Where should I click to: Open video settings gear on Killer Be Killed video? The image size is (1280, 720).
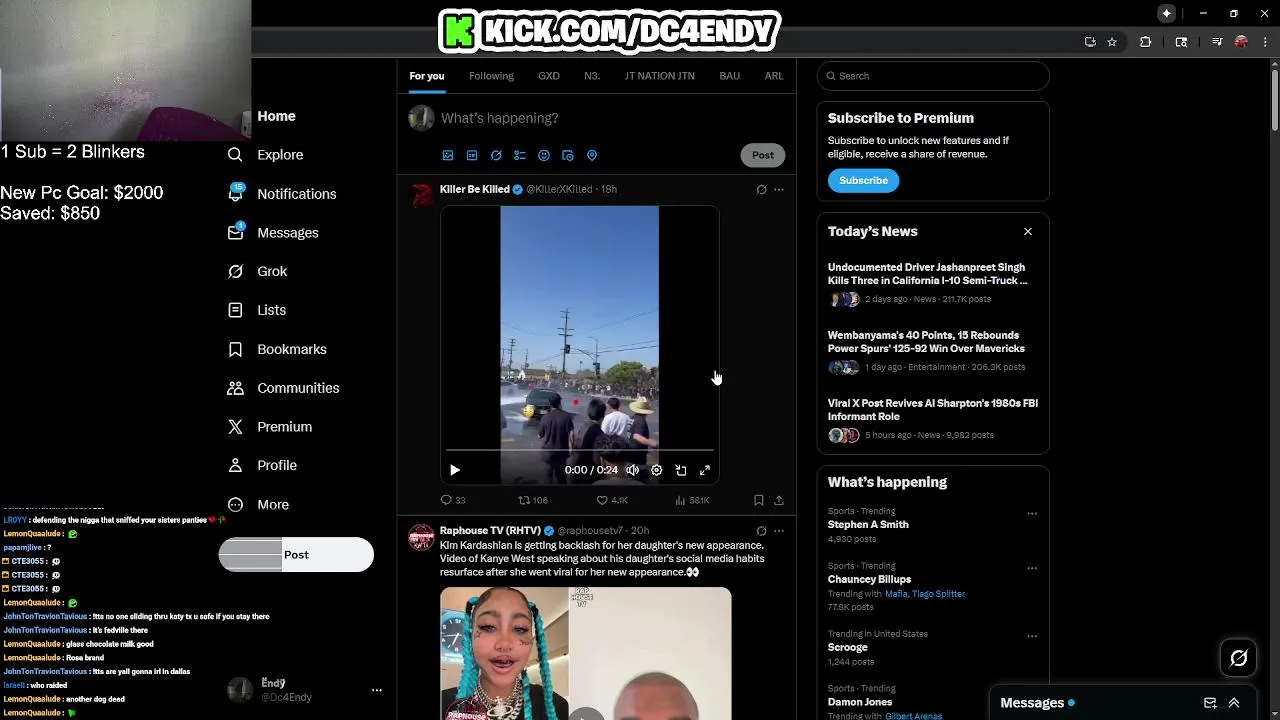656,470
